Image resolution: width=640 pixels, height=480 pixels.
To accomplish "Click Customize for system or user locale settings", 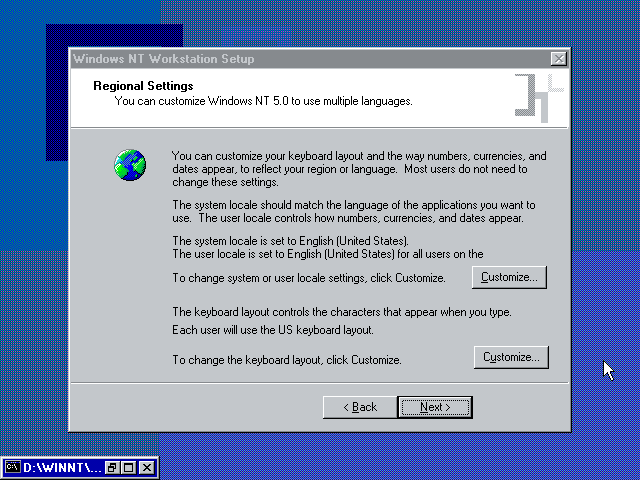I will (509, 278).
